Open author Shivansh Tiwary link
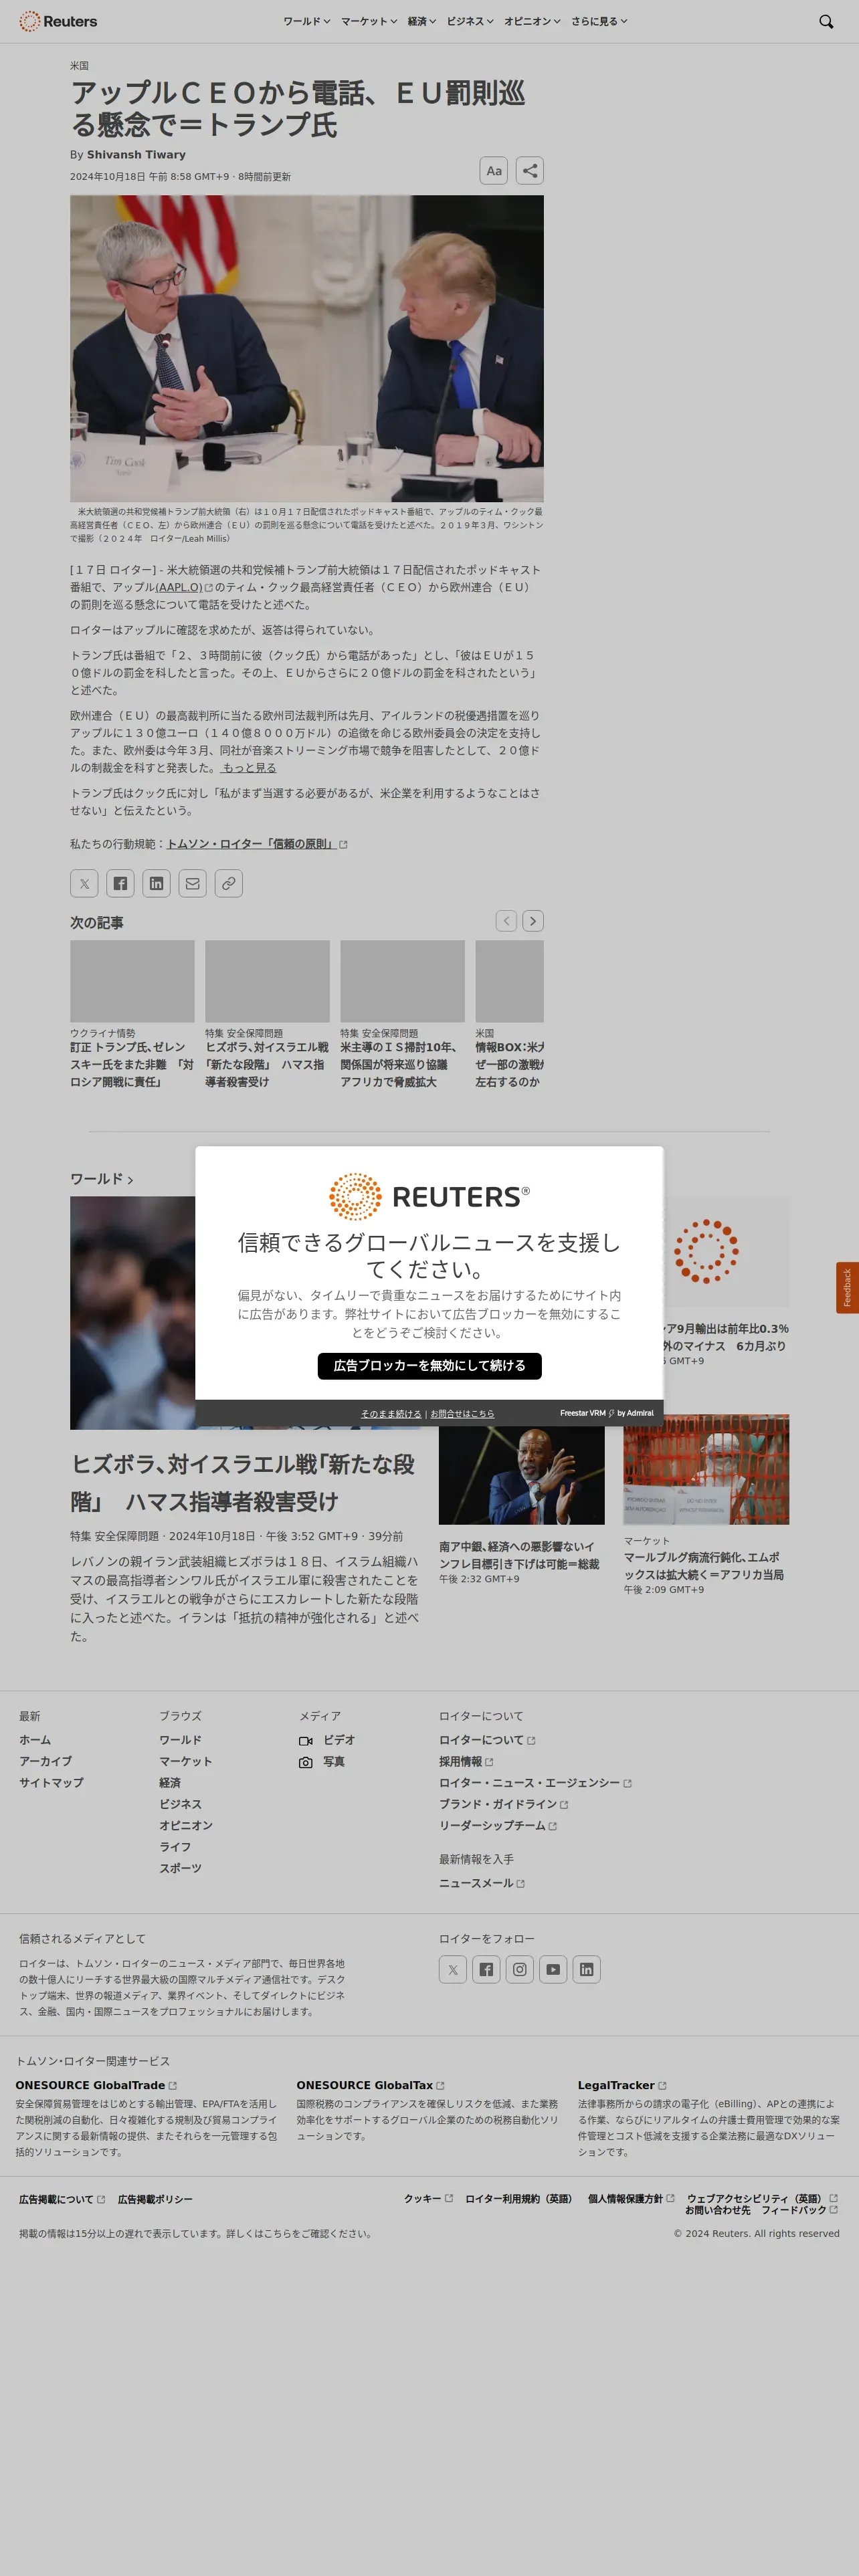 (x=136, y=154)
